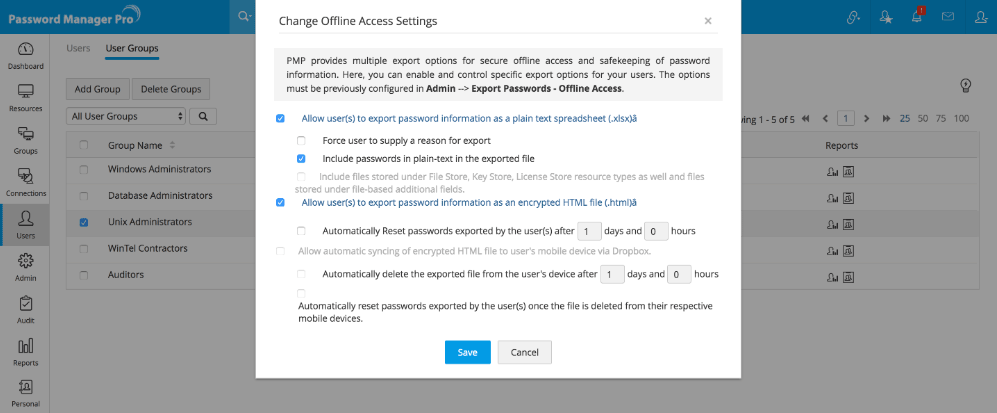
Task: Open the Reports sidebar section
Action: pyautogui.click(x=25, y=351)
